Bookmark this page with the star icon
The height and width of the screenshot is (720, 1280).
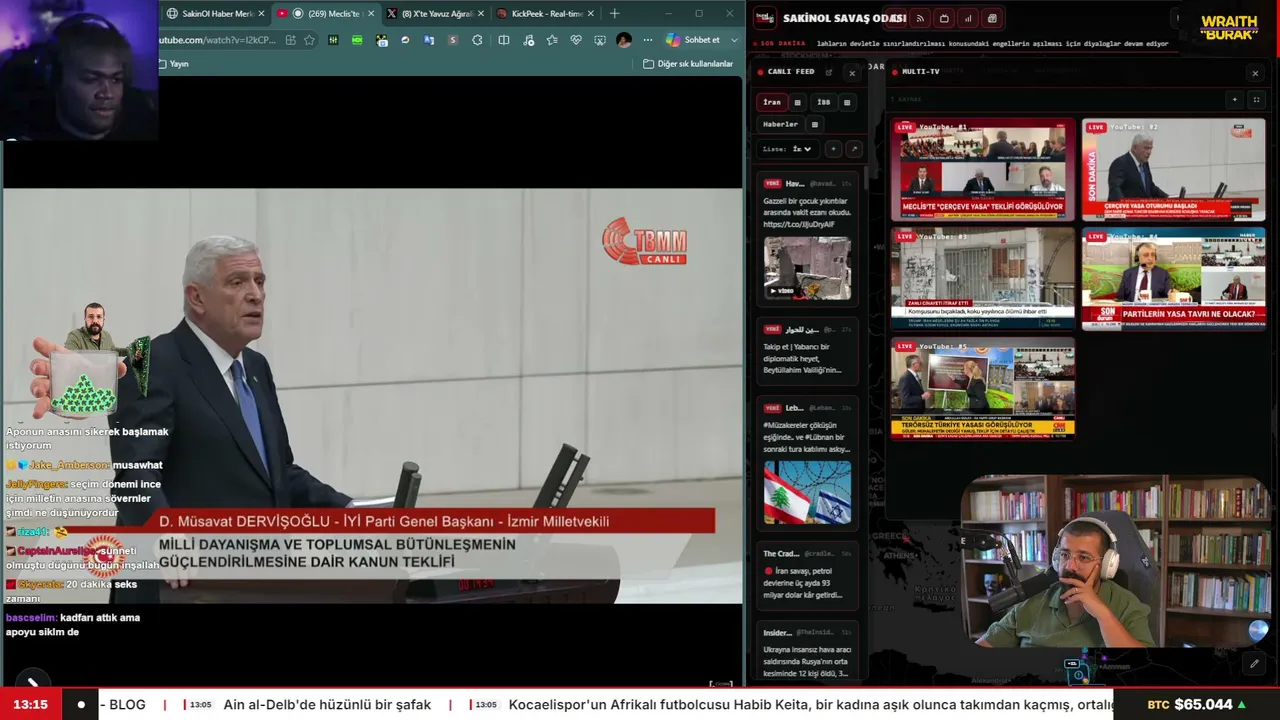[310, 40]
